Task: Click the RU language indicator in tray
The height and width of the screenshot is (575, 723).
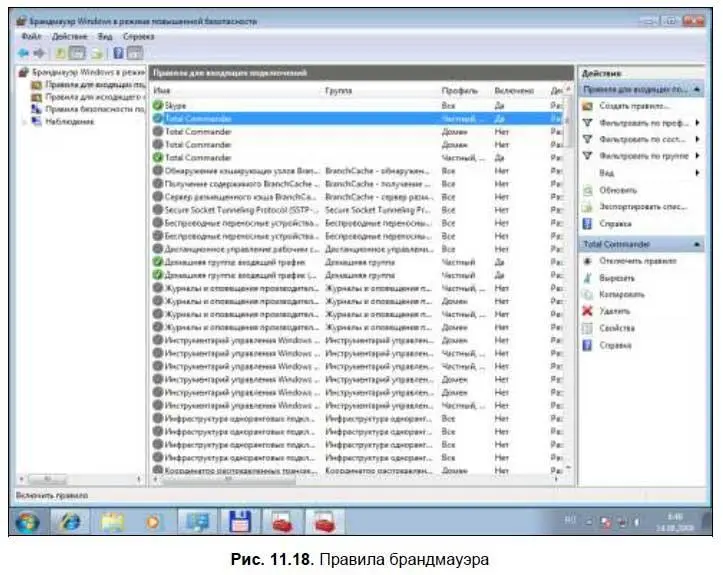Action: [570, 520]
